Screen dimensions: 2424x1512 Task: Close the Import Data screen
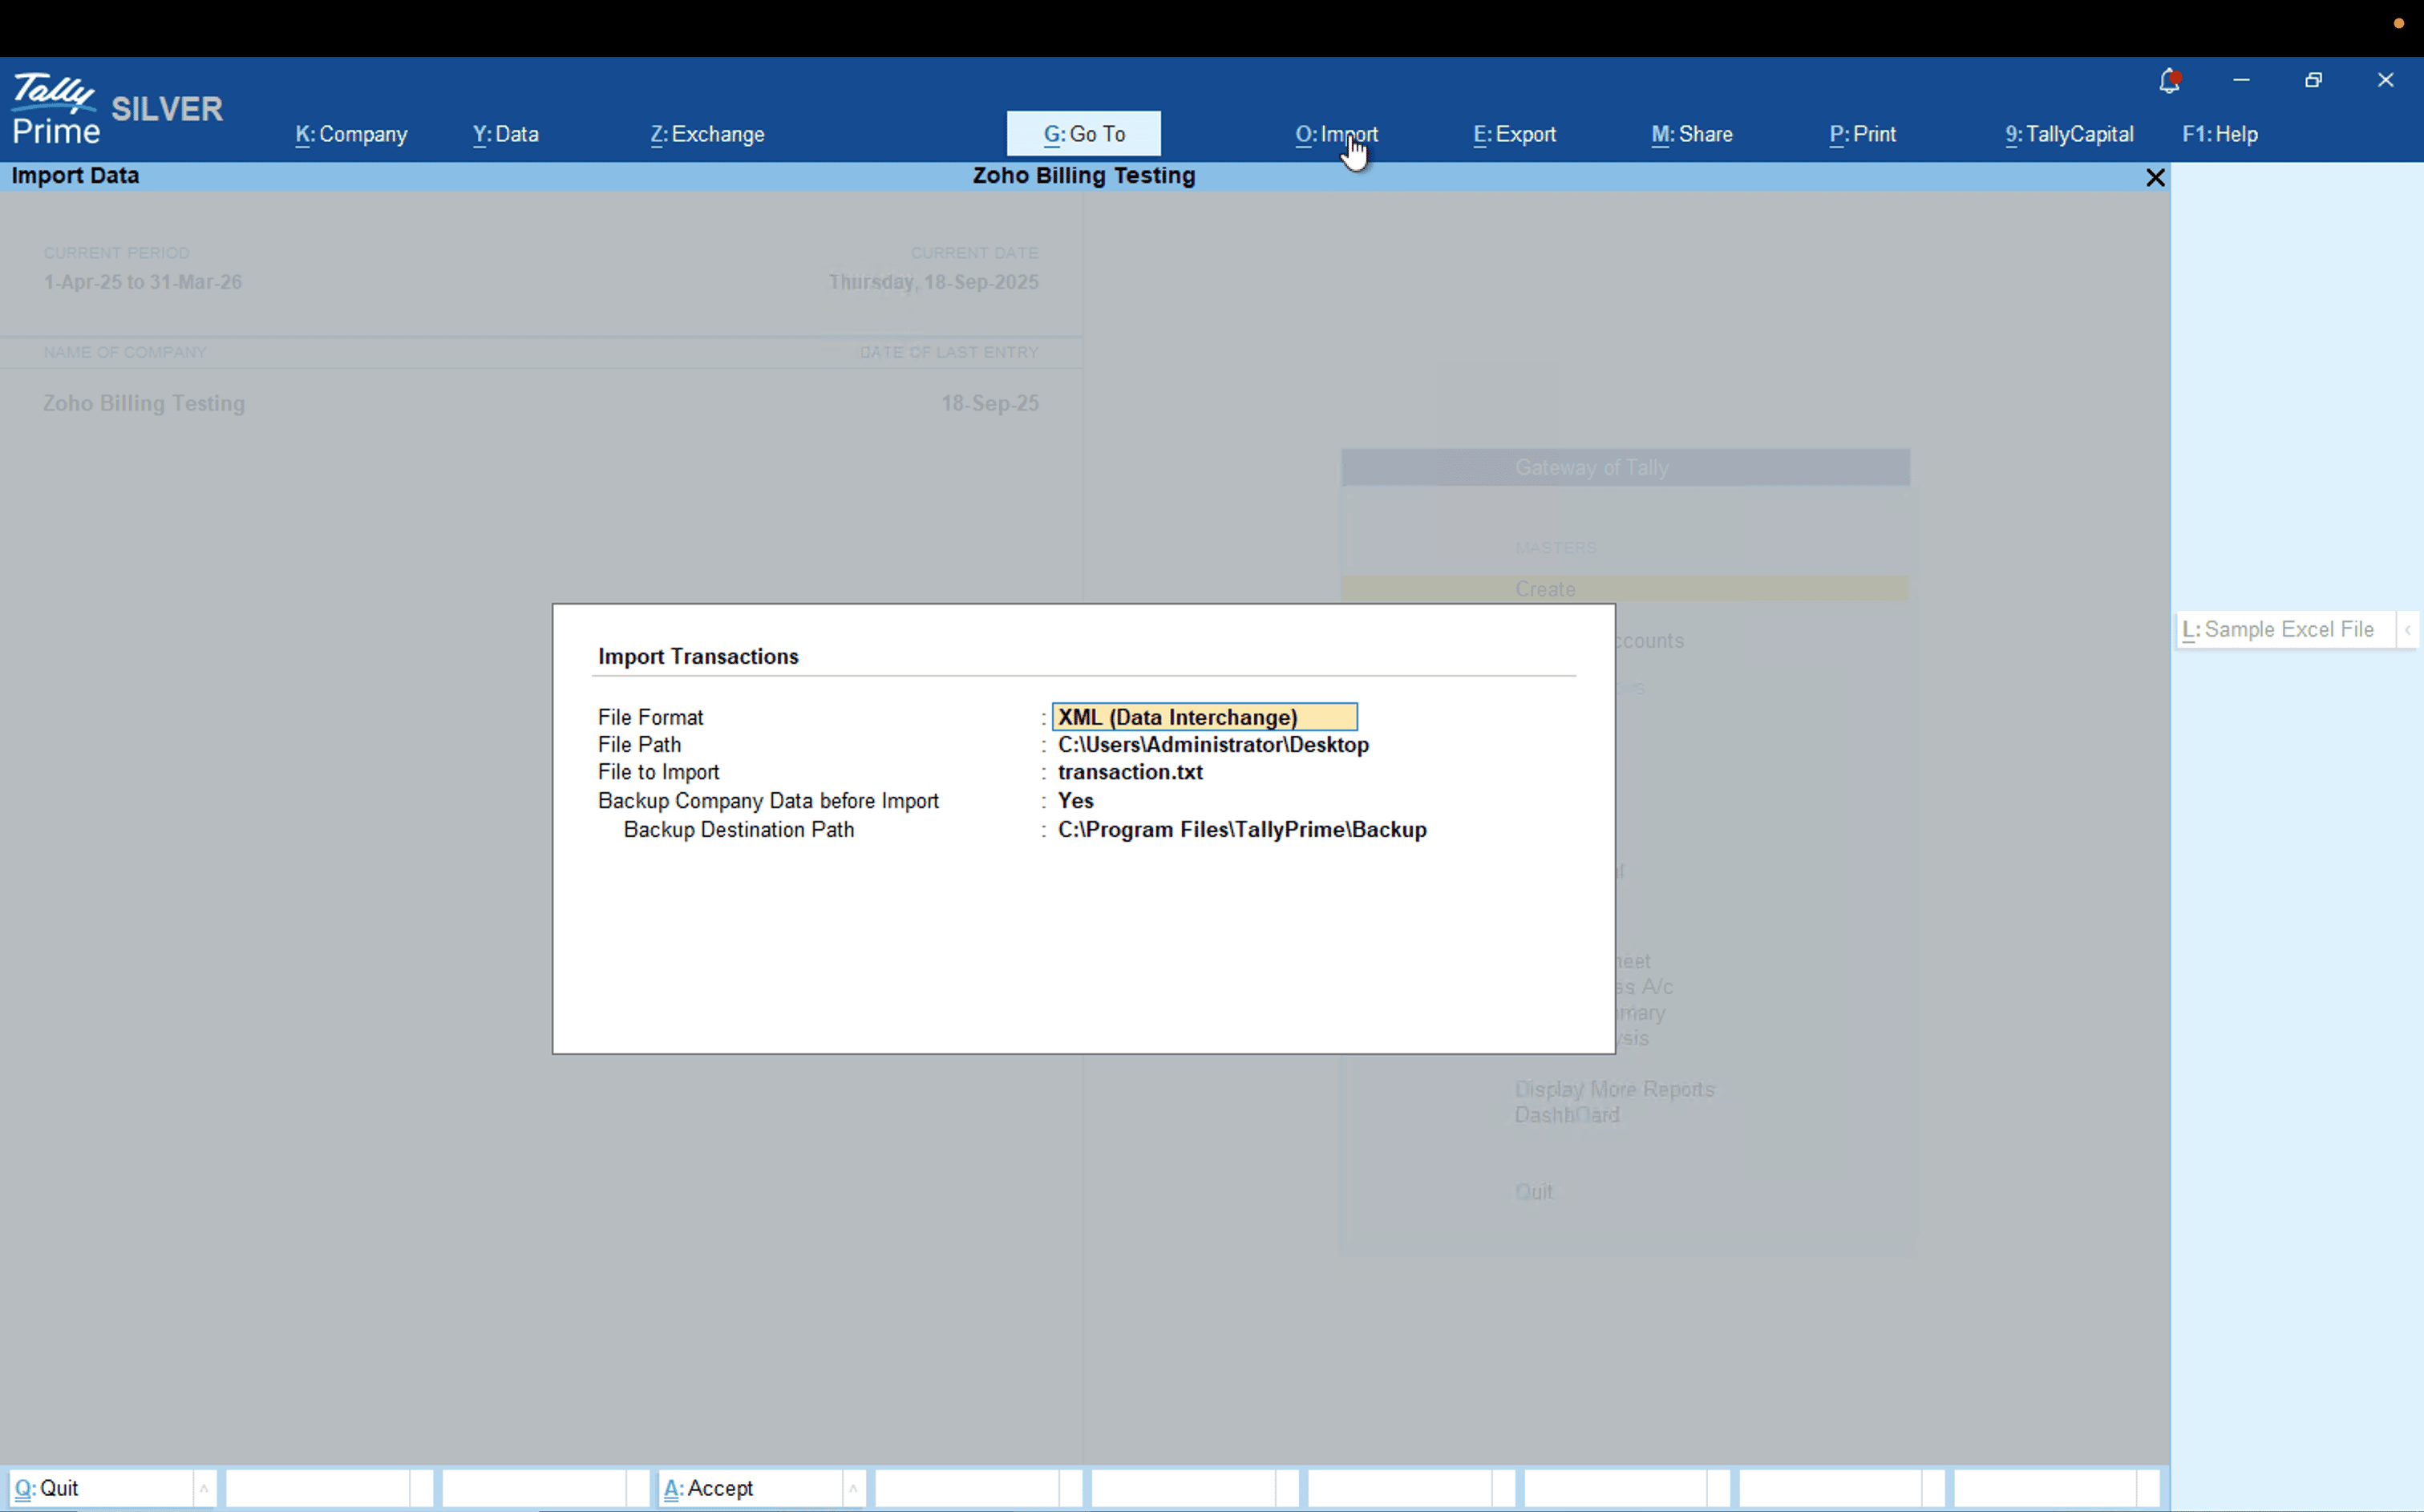(x=2155, y=178)
